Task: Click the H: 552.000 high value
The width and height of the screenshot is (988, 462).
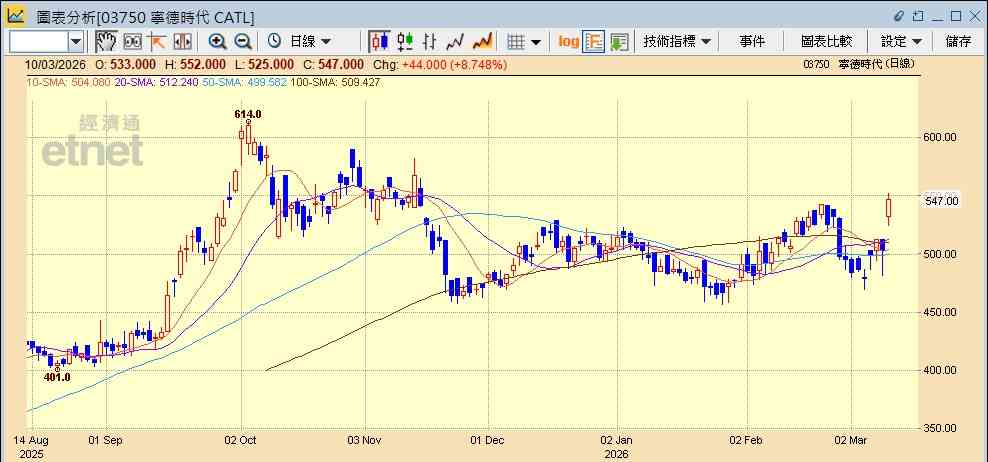Action: 195,64
